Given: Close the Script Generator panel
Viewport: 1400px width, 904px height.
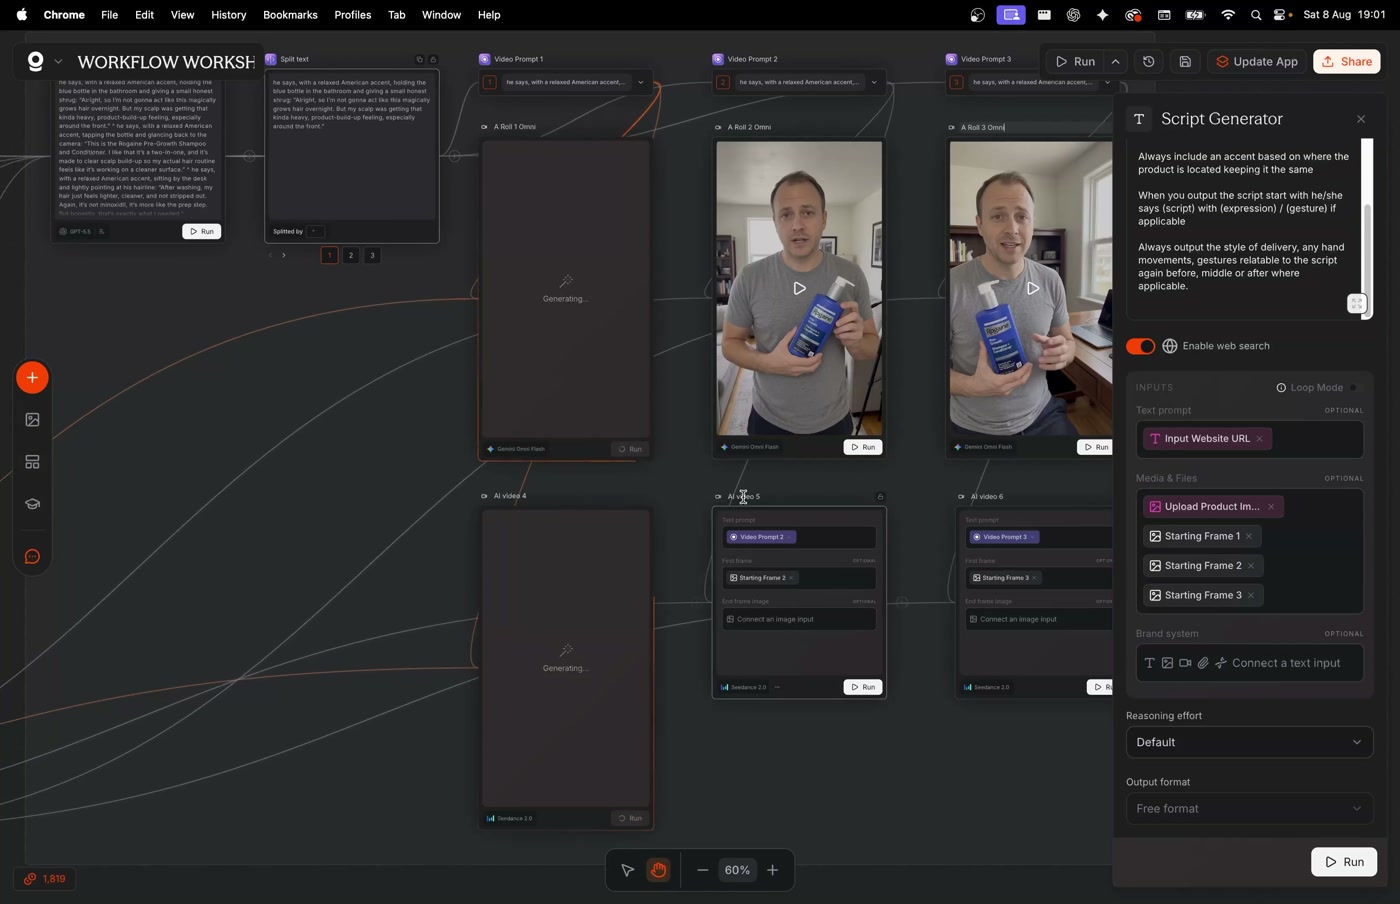Looking at the screenshot, I should click(1361, 119).
